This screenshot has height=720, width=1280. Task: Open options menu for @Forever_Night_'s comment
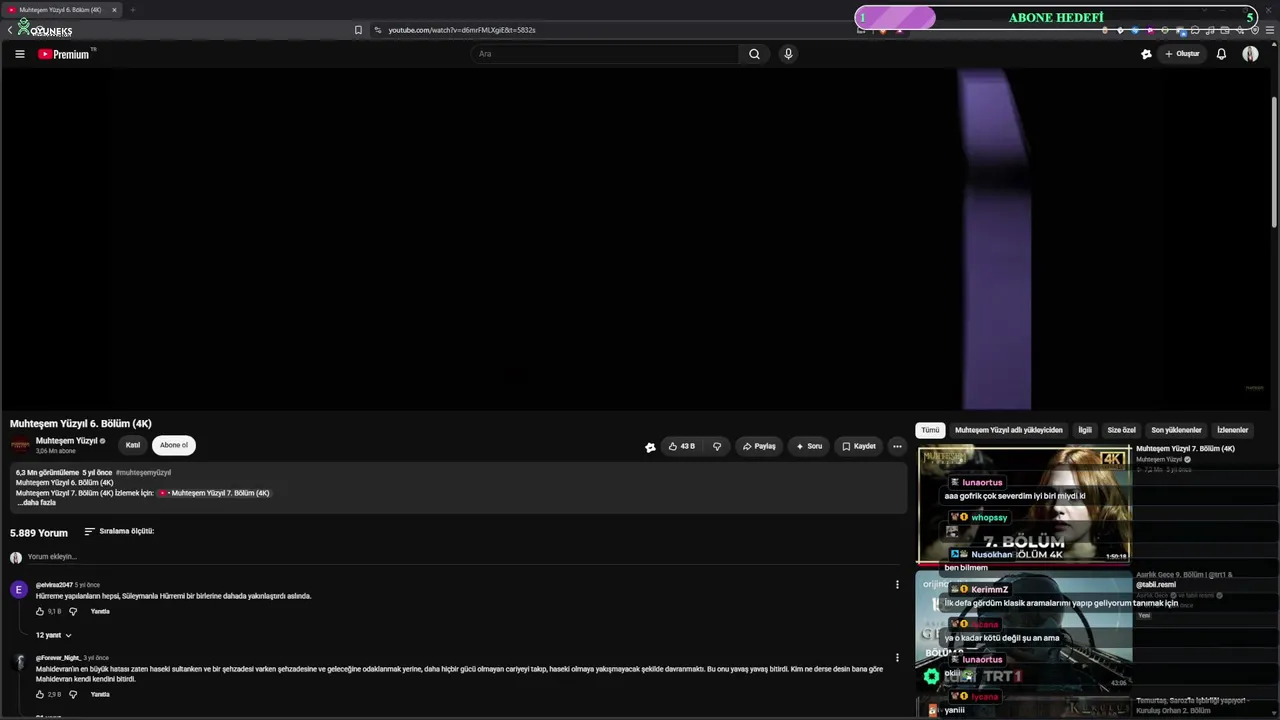click(897, 658)
